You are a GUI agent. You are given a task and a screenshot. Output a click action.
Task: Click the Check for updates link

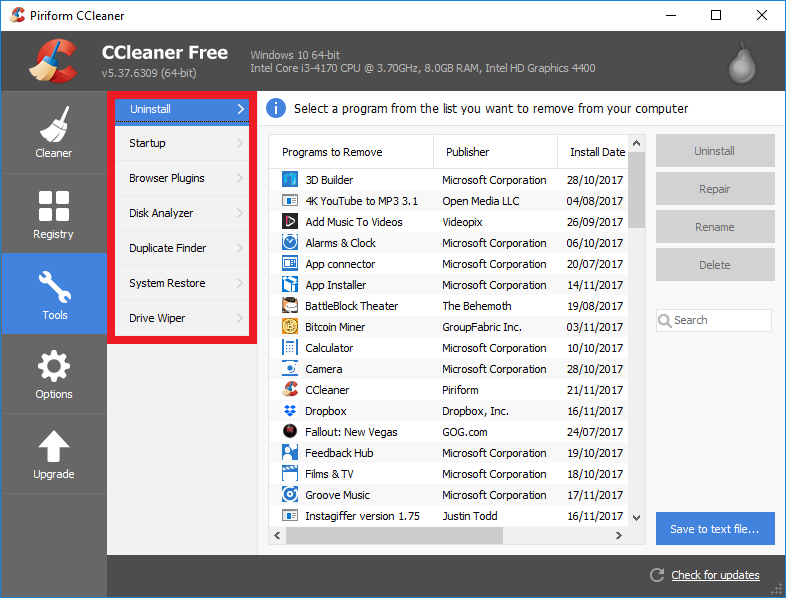pyautogui.click(x=715, y=575)
